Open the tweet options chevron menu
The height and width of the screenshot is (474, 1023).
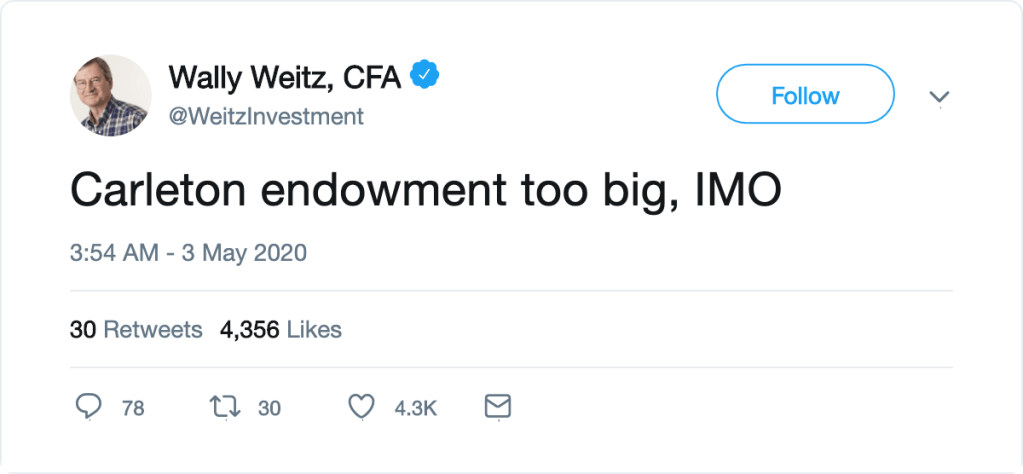939,97
